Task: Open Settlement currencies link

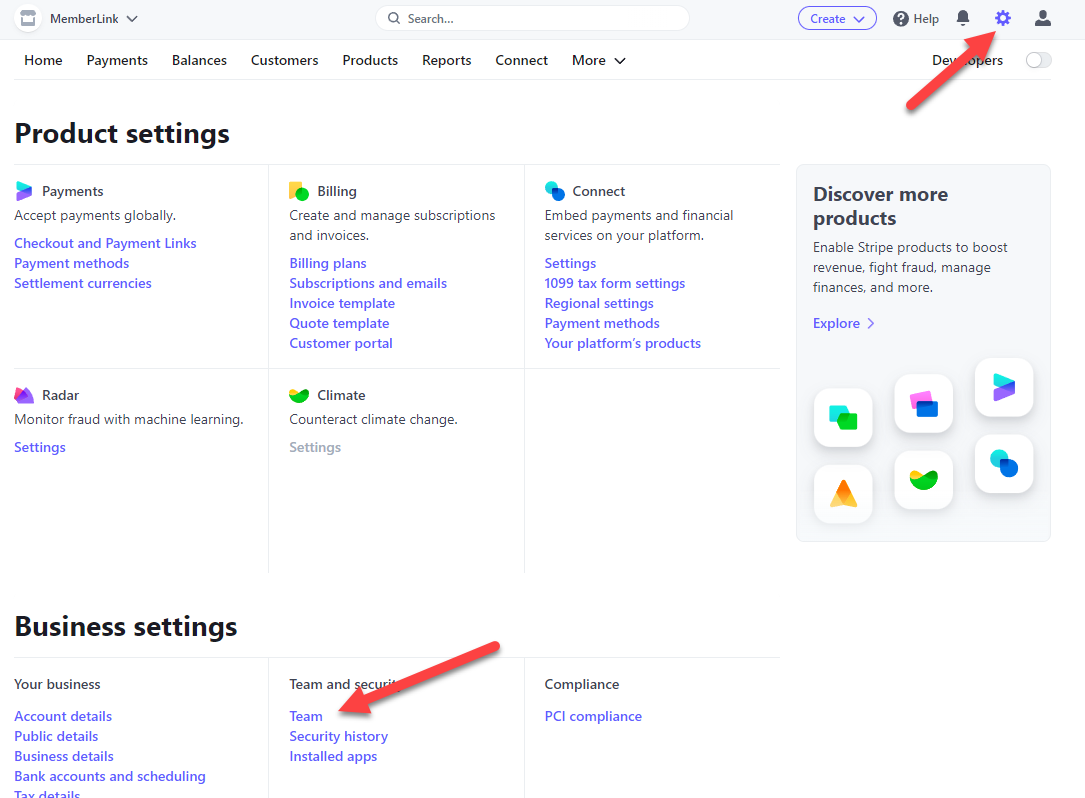Action: (x=82, y=283)
